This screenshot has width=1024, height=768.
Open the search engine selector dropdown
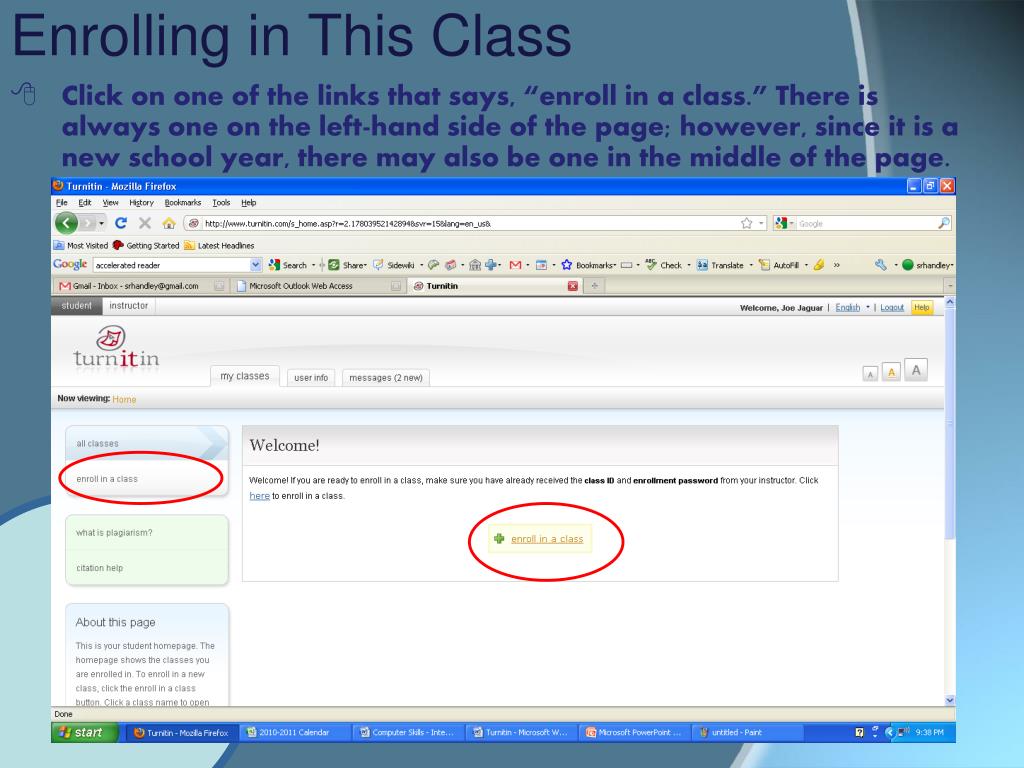point(784,223)
